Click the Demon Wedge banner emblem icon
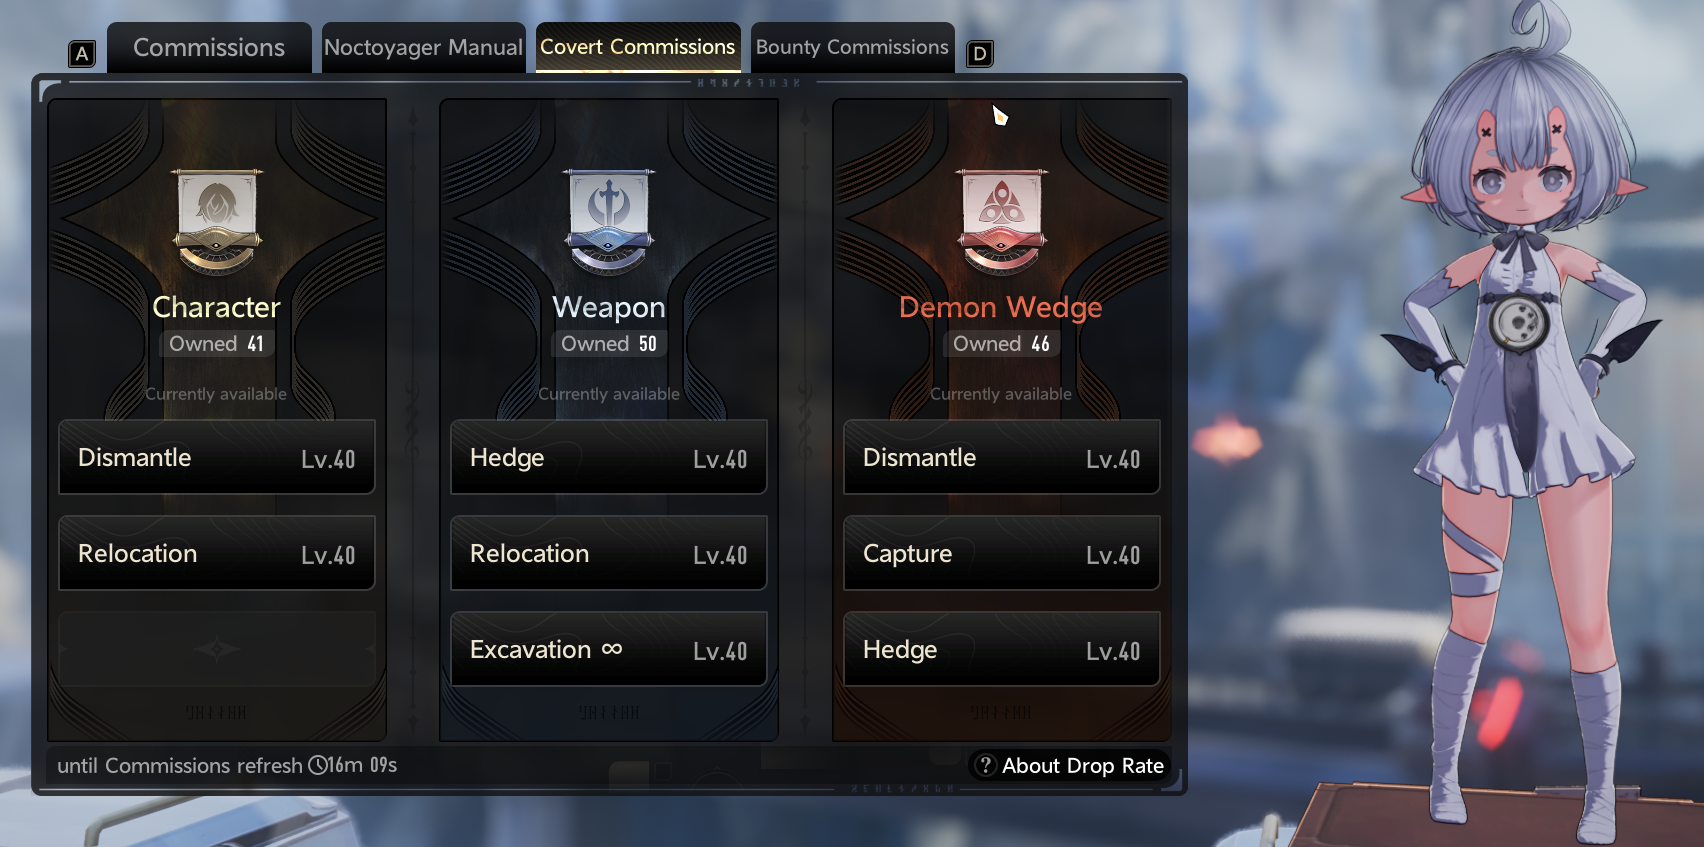1704x847 pixels. tap(1001, 221)
